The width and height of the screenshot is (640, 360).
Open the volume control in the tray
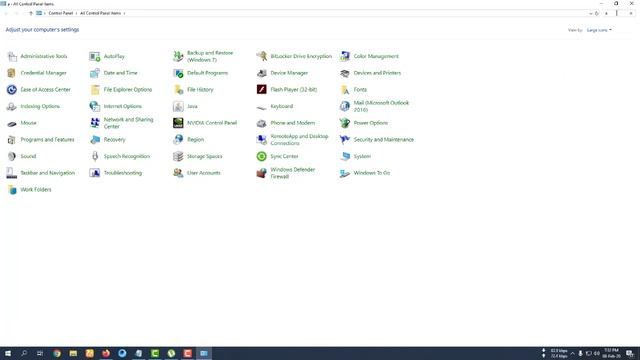597,353
